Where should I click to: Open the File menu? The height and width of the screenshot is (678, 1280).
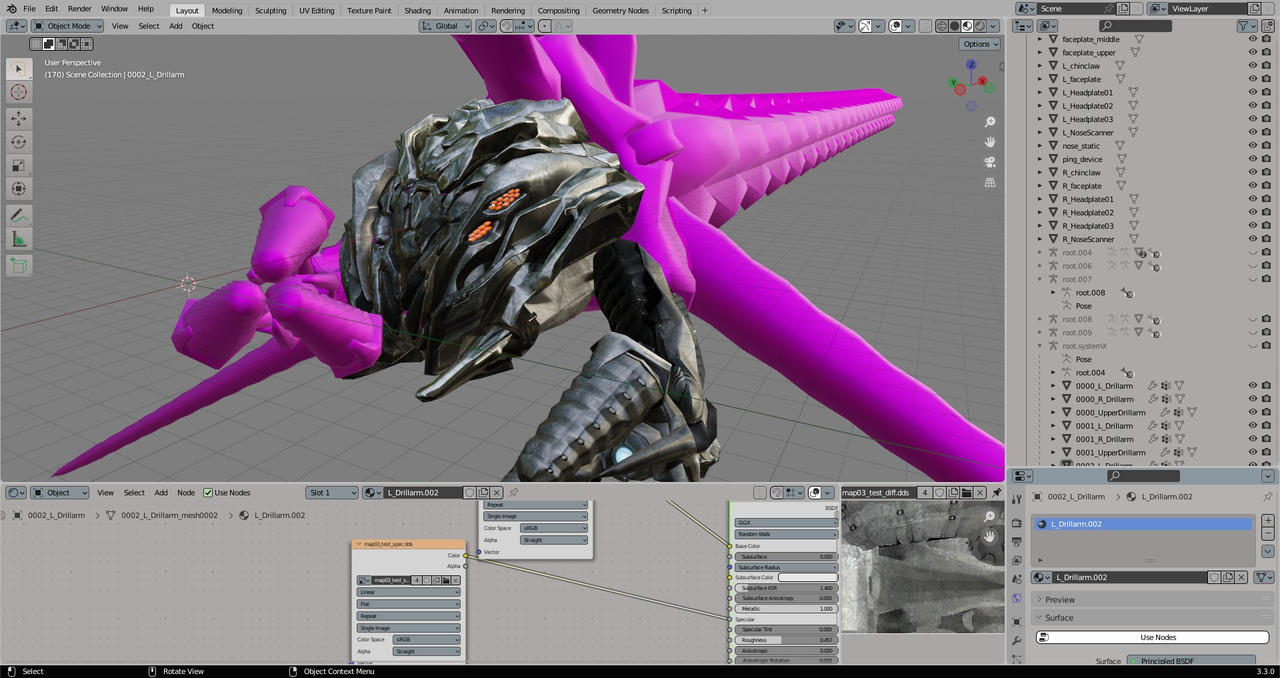[x=29, y=9]
